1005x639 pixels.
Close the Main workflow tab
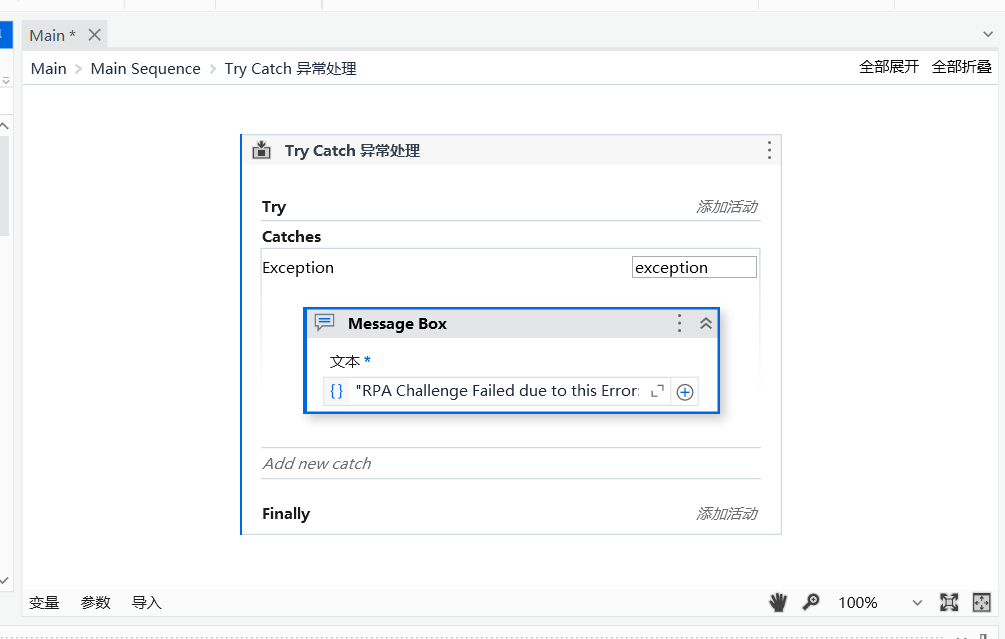[x=94, y=35]
